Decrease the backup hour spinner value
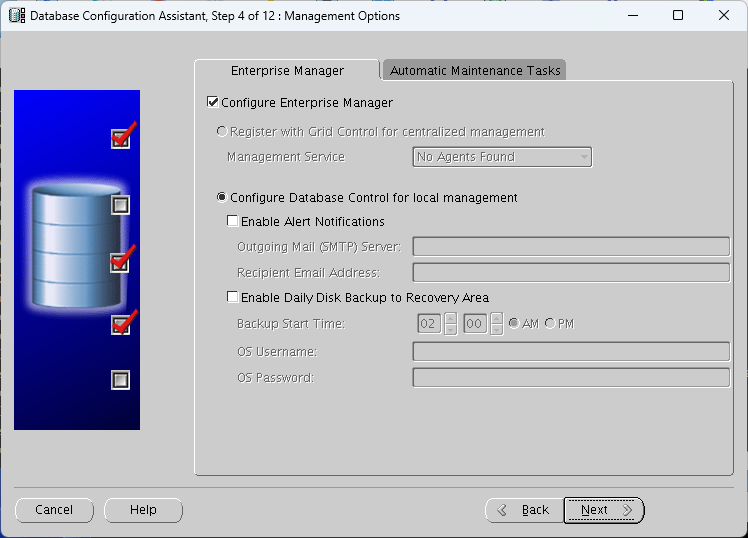Screen dimensions: 748x538 [x=450, y=330]
